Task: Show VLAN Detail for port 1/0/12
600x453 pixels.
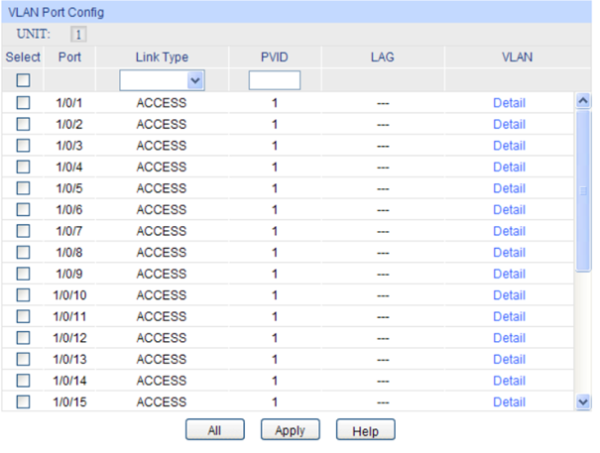Action: [509, 338]
